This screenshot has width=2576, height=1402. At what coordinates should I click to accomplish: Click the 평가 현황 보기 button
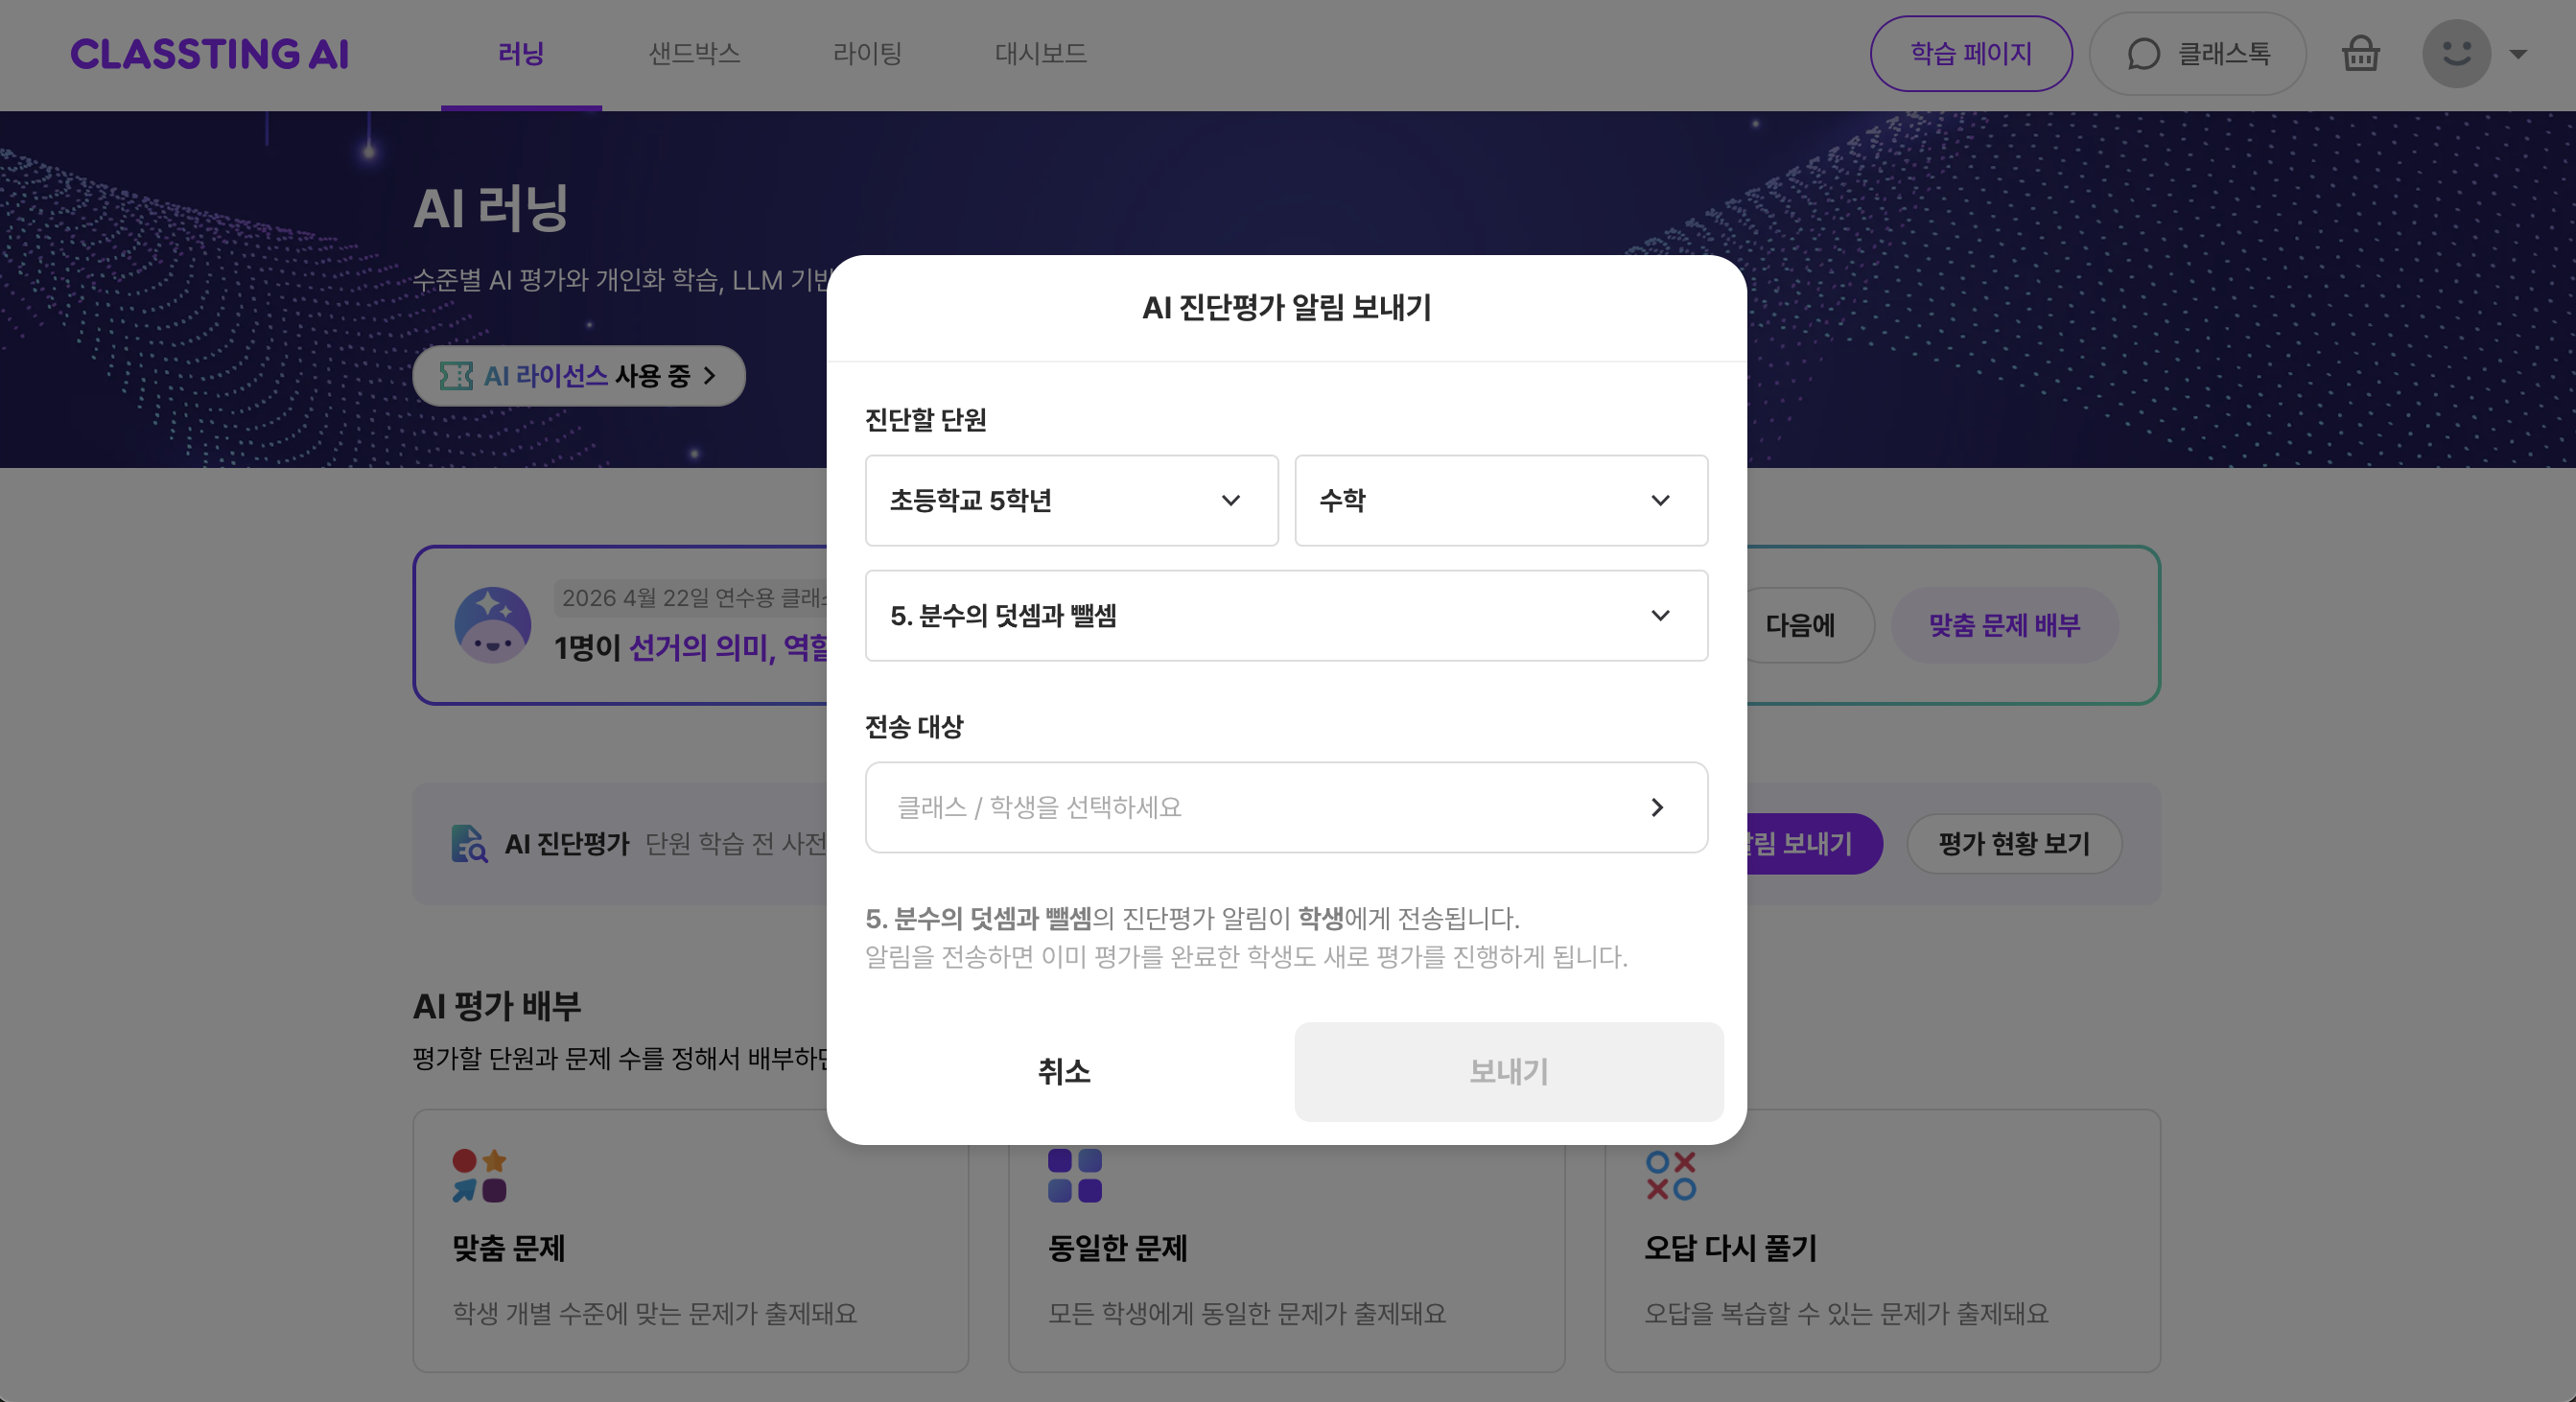tap(2014, 844)
